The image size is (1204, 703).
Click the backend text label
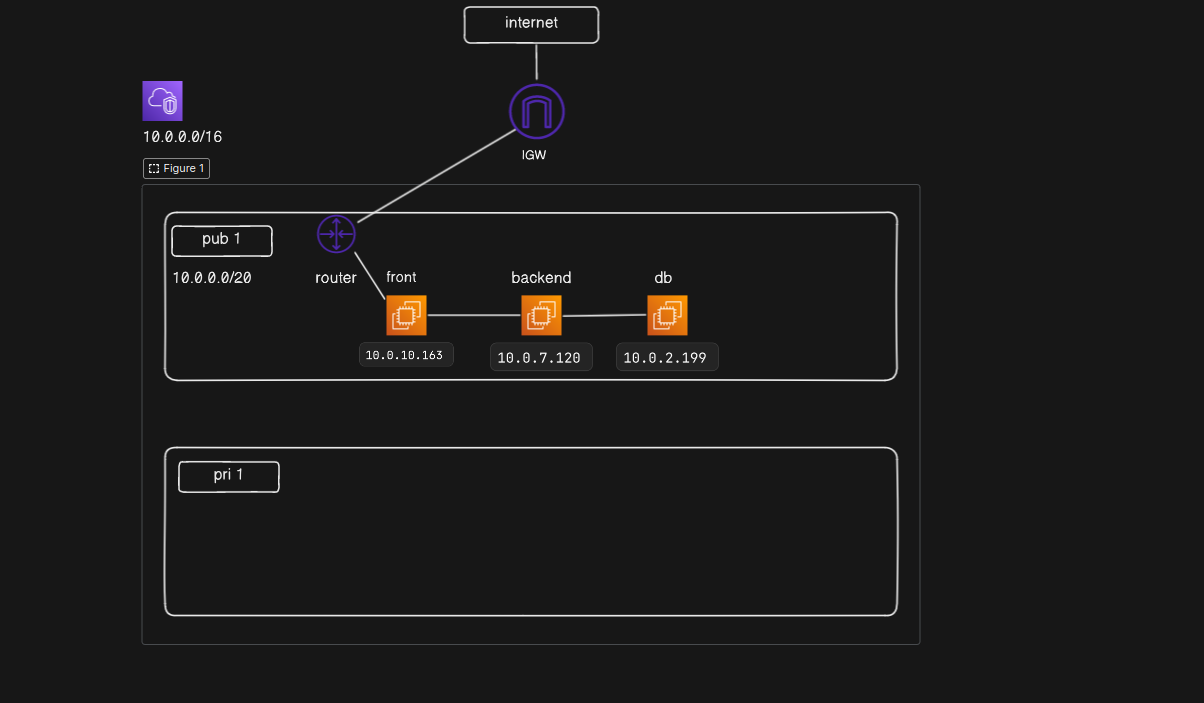tap(541, 278)
